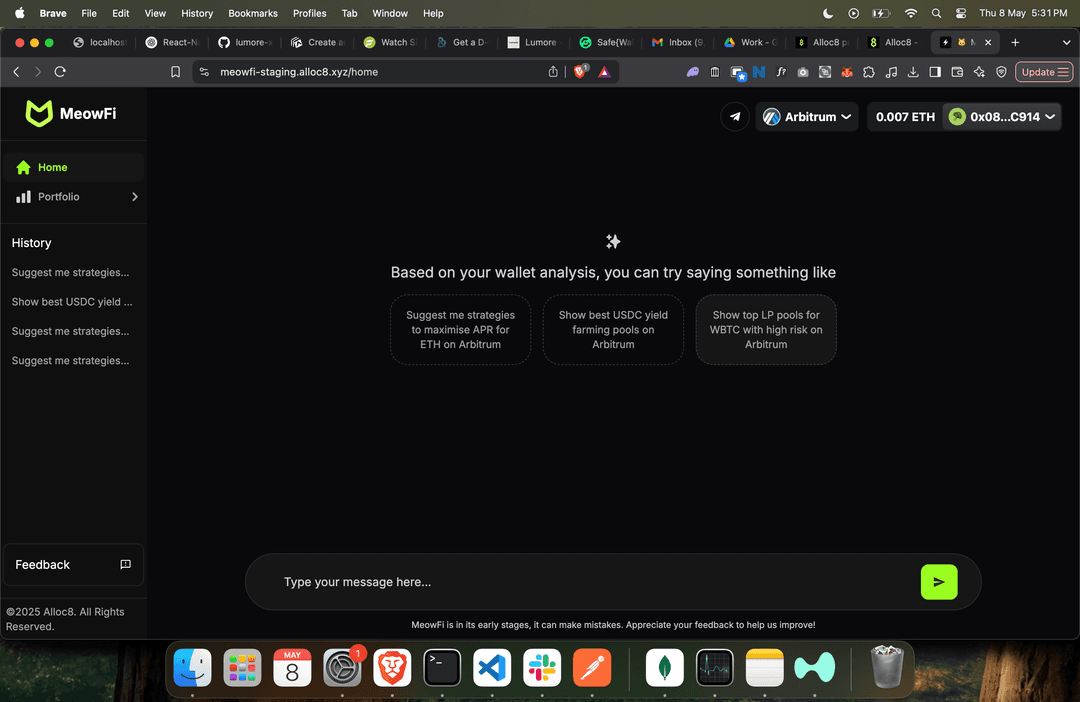This screenshot has height=702, width=1080.
Task: Click the Feedback chat icon
Action: point(125,565)
